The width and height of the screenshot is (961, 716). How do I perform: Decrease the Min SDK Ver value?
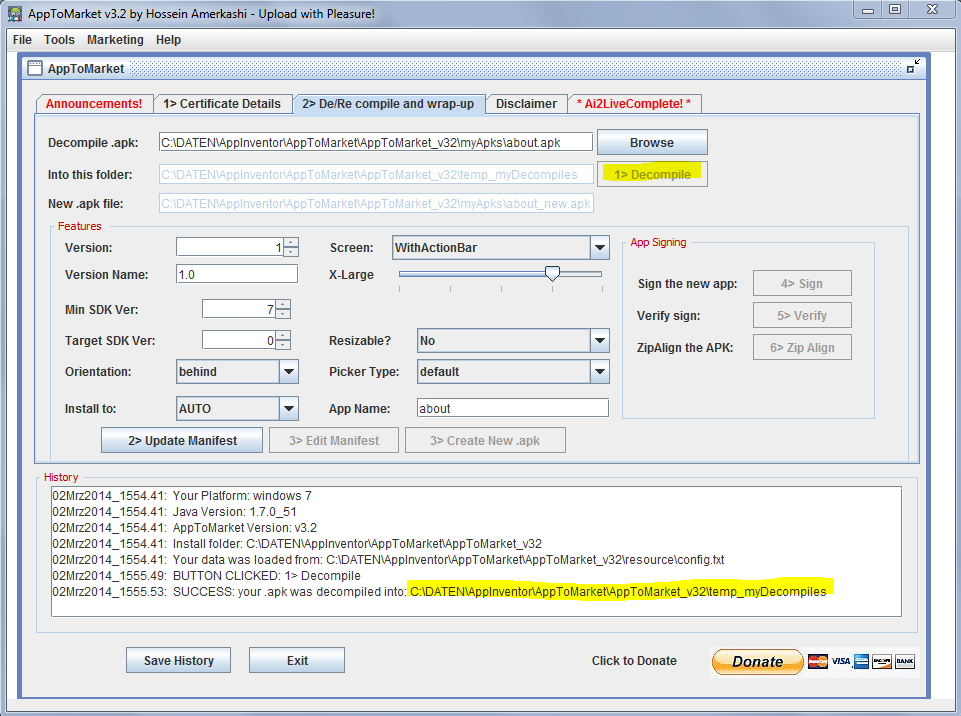[283, 314]
